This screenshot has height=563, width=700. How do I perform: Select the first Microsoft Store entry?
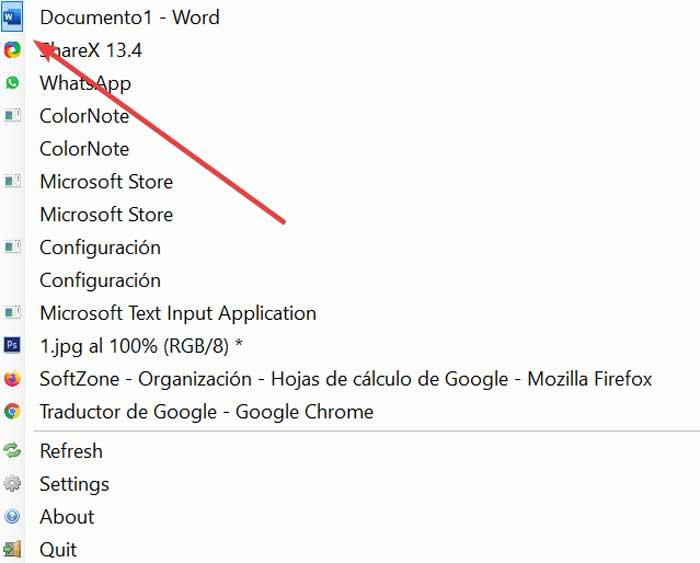pyautogui.click(x=106, y=182)
